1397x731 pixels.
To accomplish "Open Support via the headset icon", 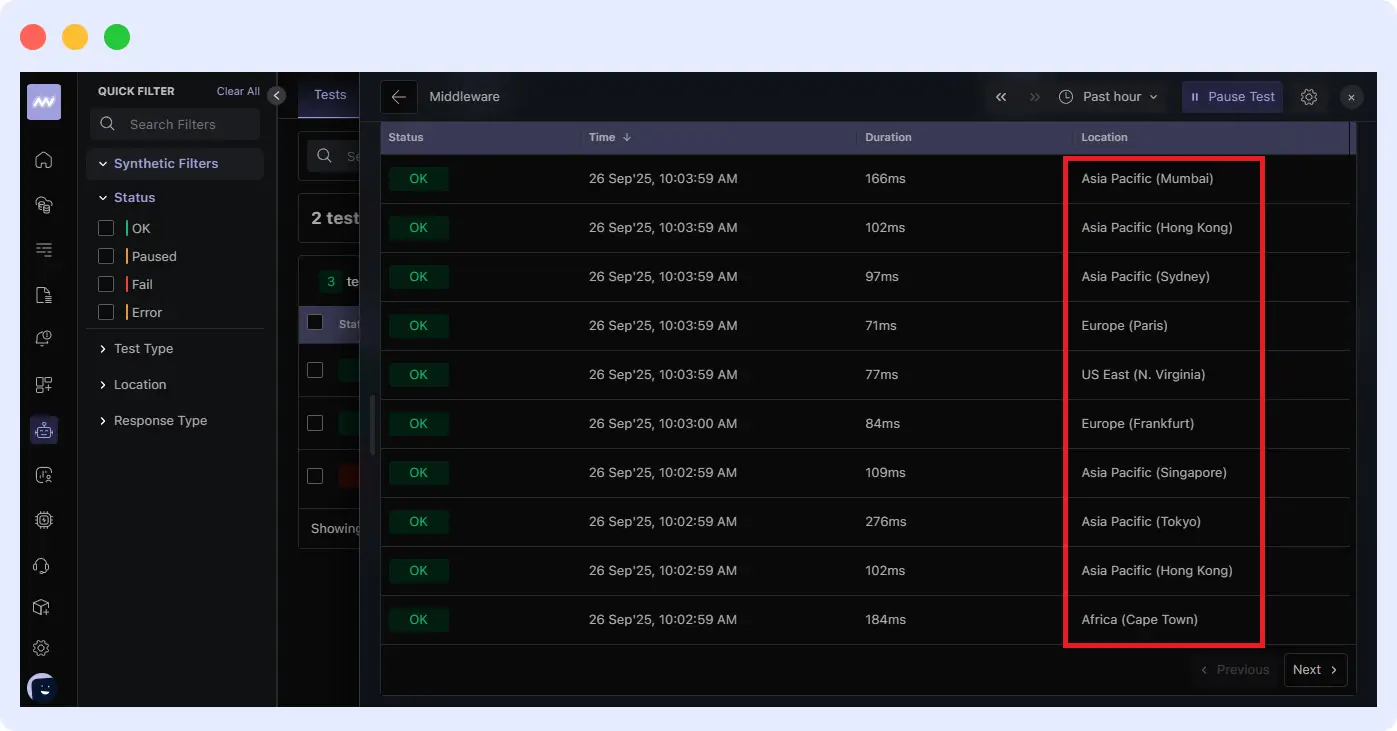I will (43, 565).
